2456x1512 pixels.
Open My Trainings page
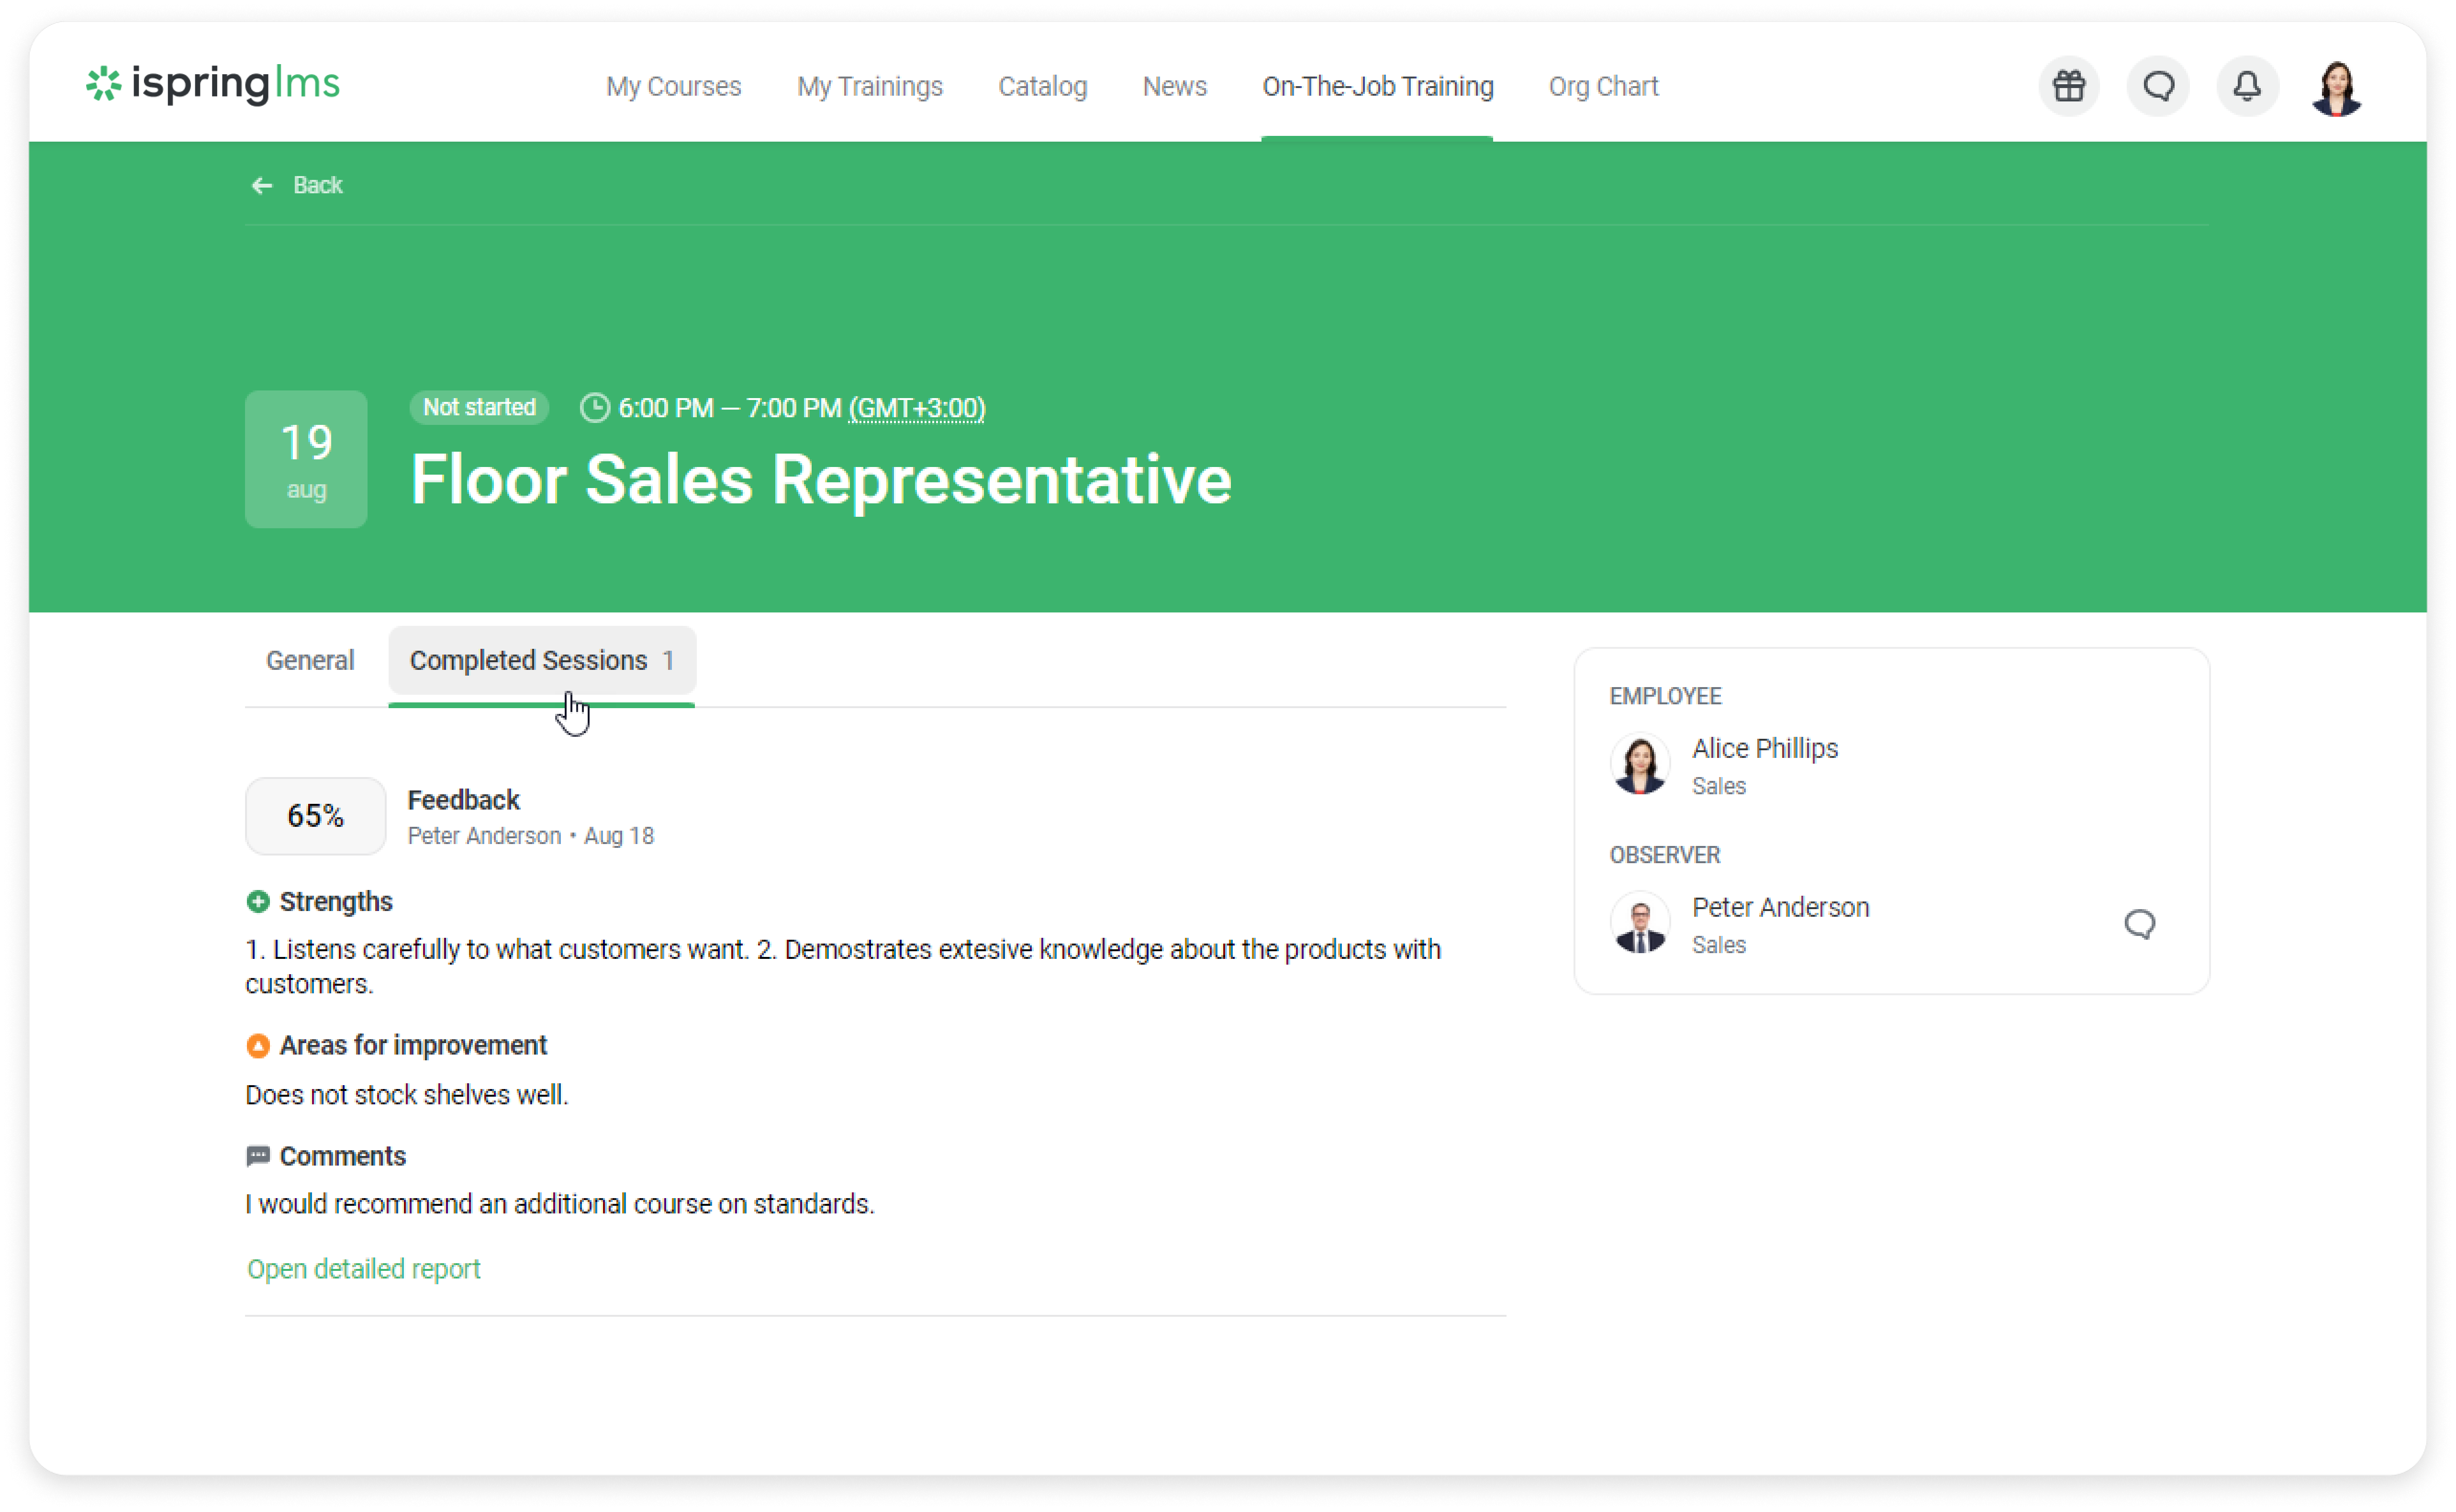[869, 87]
